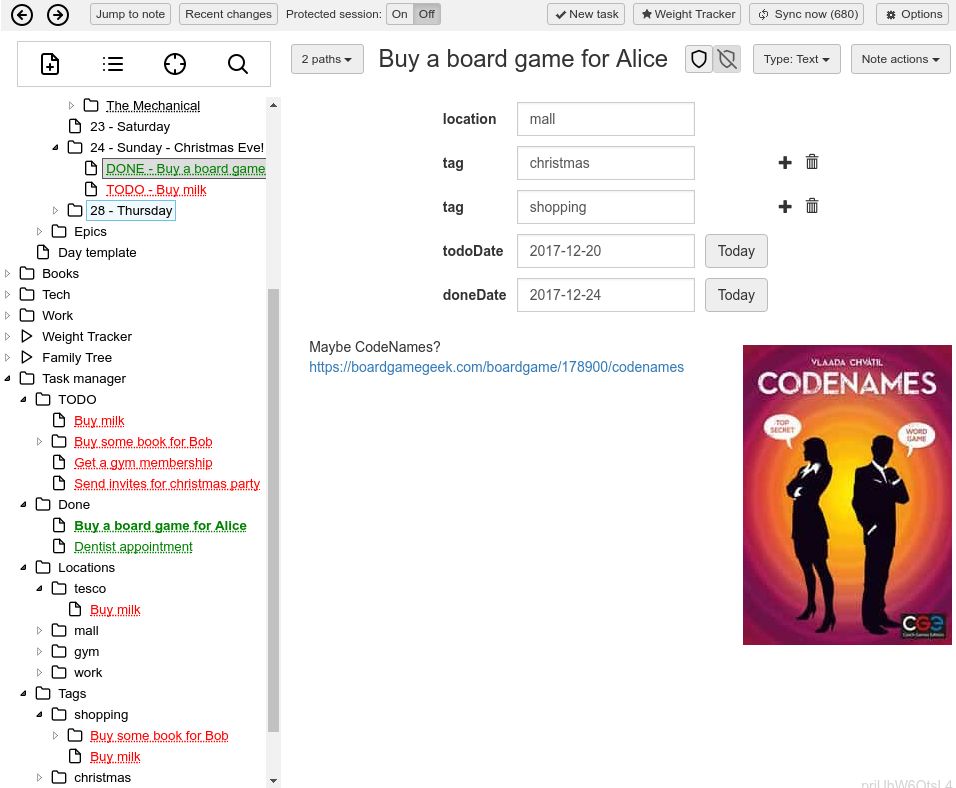This screenshot has height=788, width=956.
Task: Open search with the magnifier icon
Action: (x=238, y=64)
